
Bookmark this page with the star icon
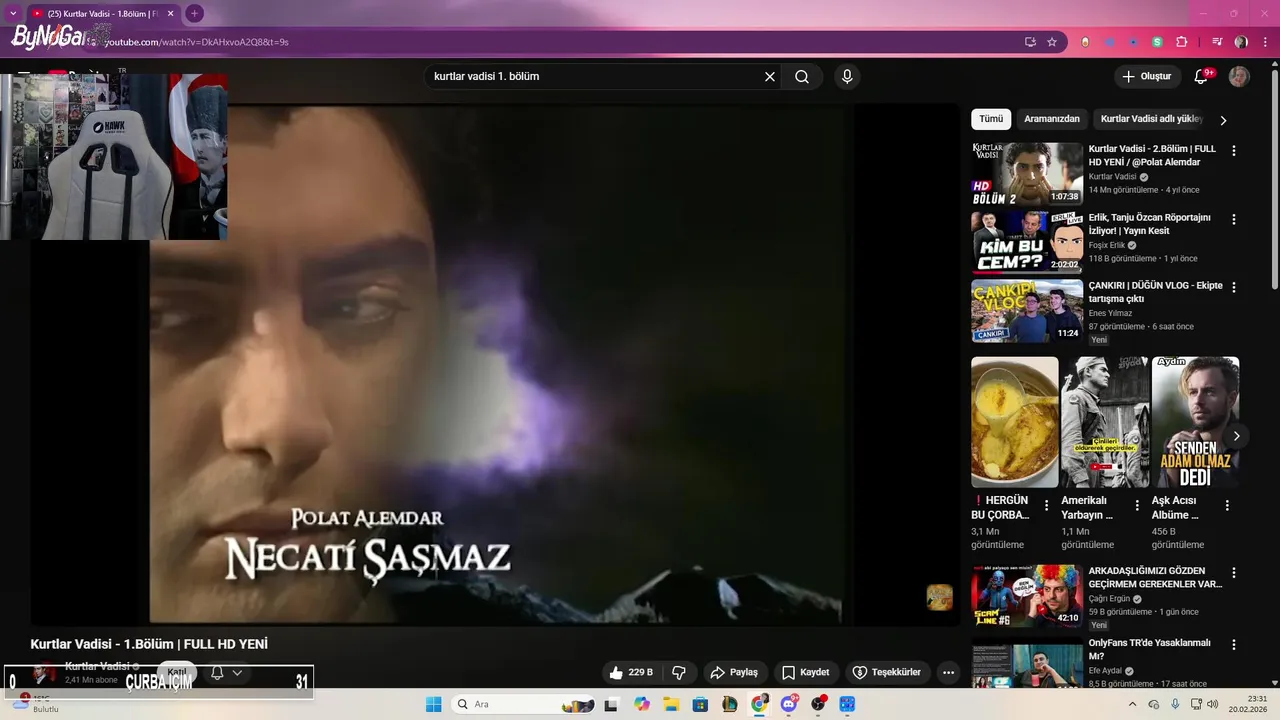pos(1052,42)
